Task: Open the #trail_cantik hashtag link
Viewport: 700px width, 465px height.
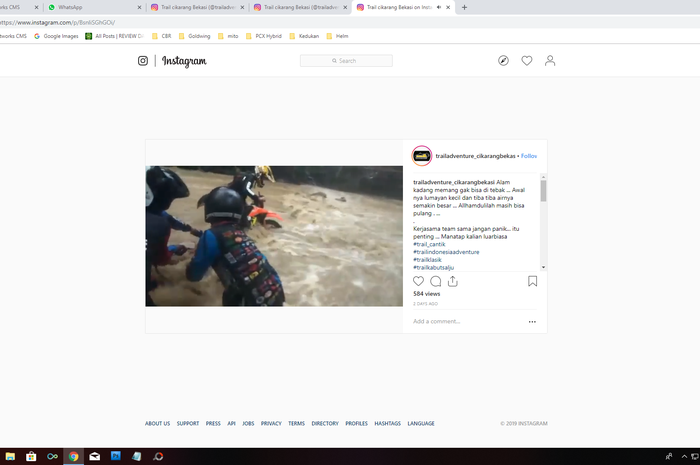Action: point(431,245)
